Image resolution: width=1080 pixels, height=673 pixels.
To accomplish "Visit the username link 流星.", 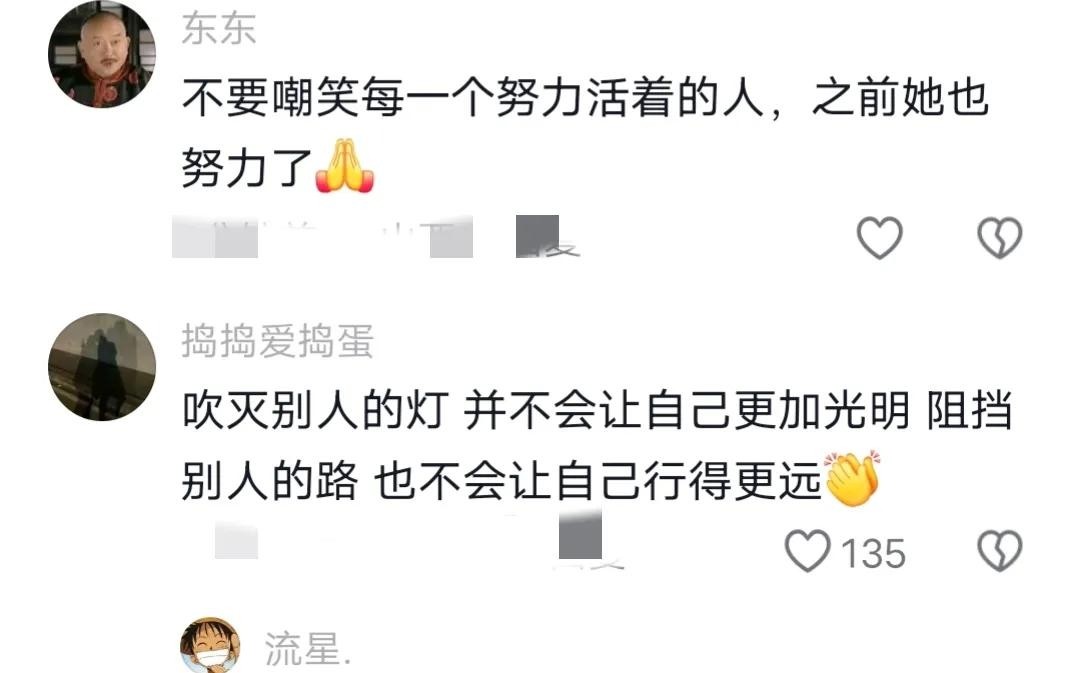I will [308, 648].
